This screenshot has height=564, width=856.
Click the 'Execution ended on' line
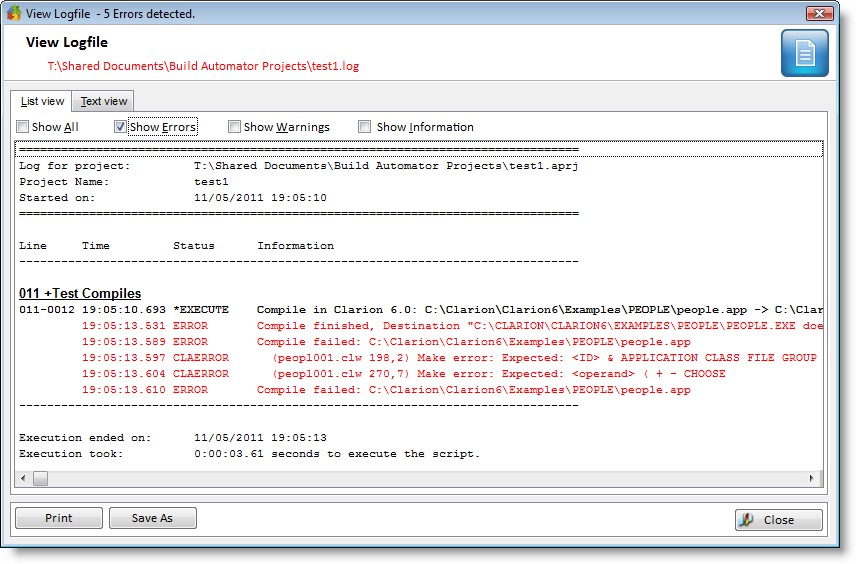point(419,438)
